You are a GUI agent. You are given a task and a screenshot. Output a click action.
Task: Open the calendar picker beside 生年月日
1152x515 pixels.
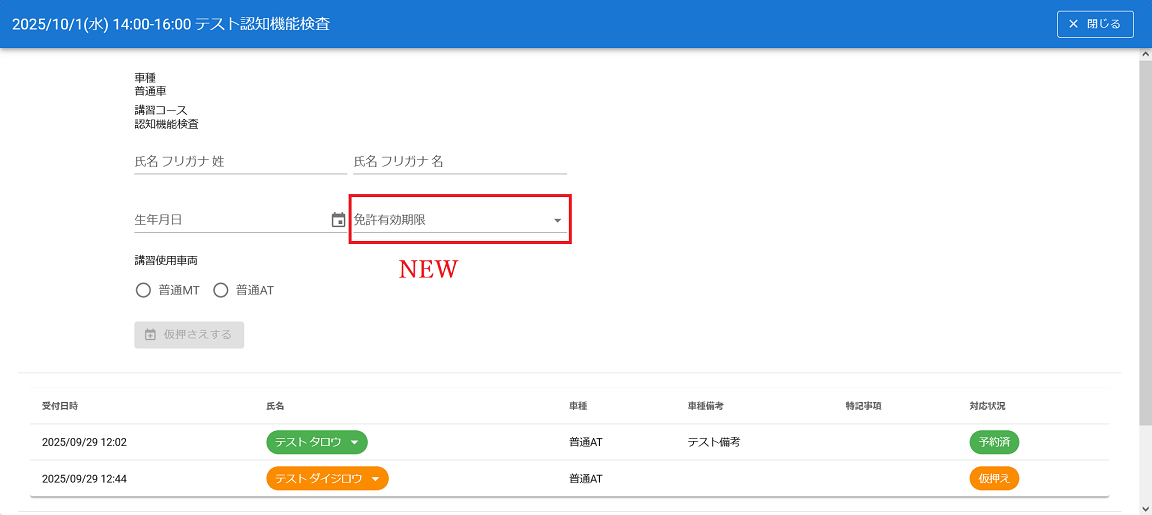[338, 220]
